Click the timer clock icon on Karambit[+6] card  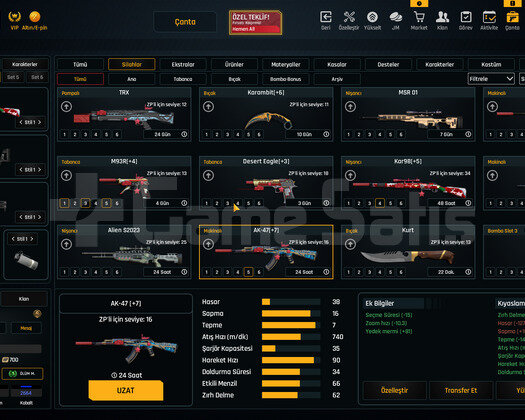(x=326, y=134)
